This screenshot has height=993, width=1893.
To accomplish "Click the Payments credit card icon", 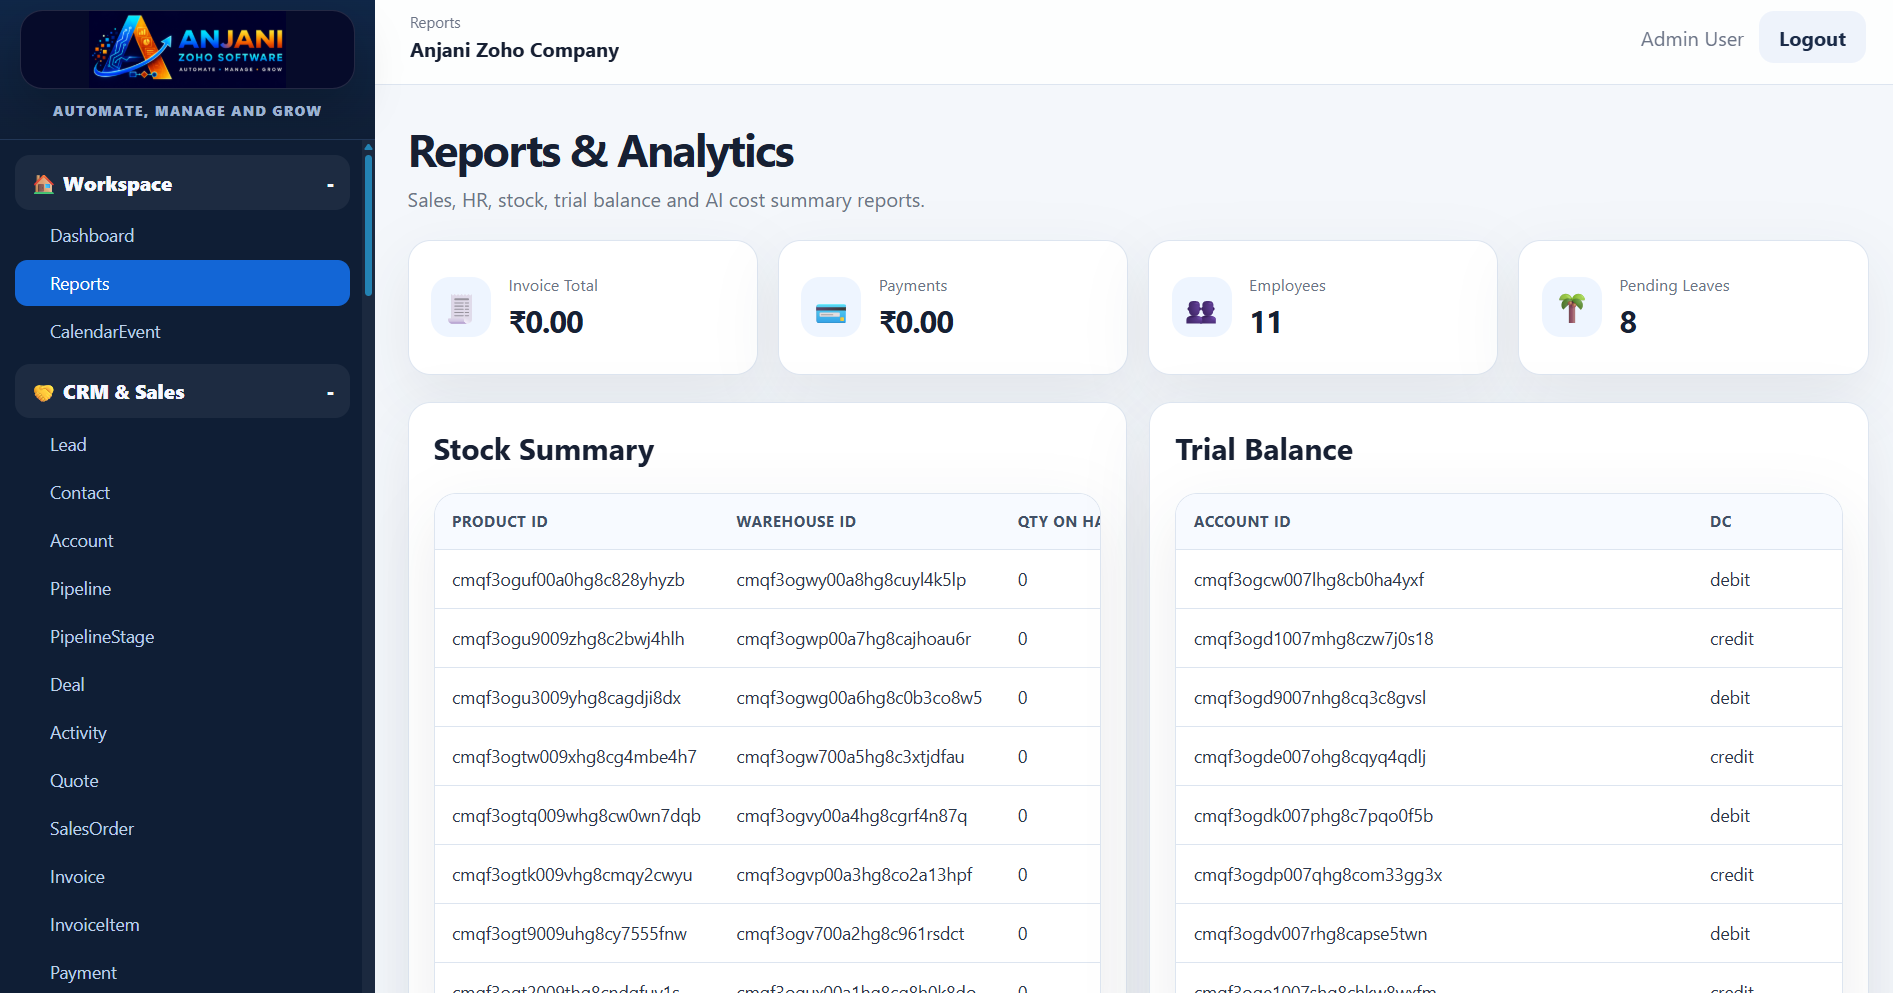I will 831,307.
